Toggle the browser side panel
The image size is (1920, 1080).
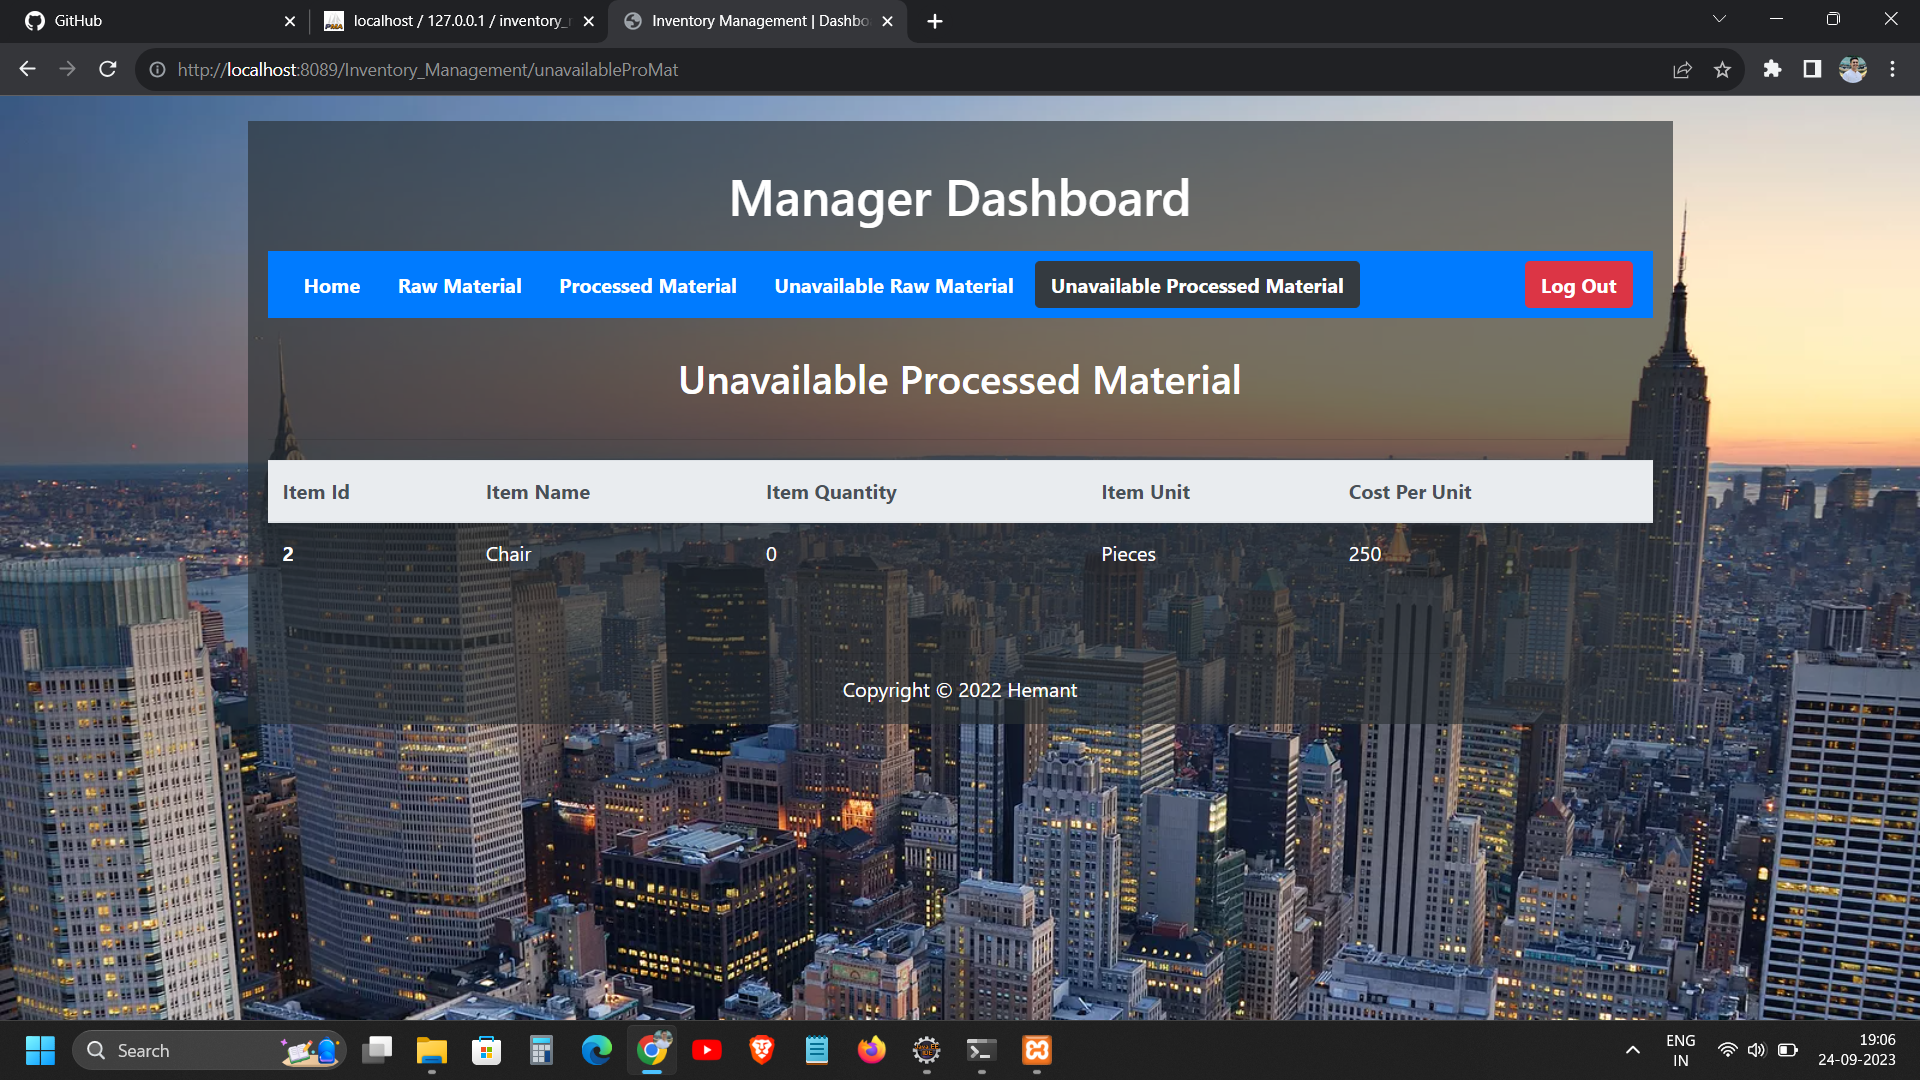coord(1812,69)
